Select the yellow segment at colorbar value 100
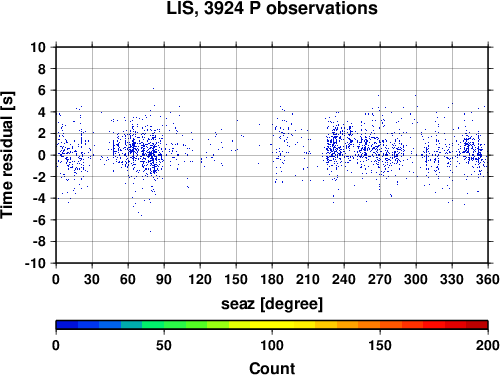Screen dimensions: 500x375 [x=272, y=325]
